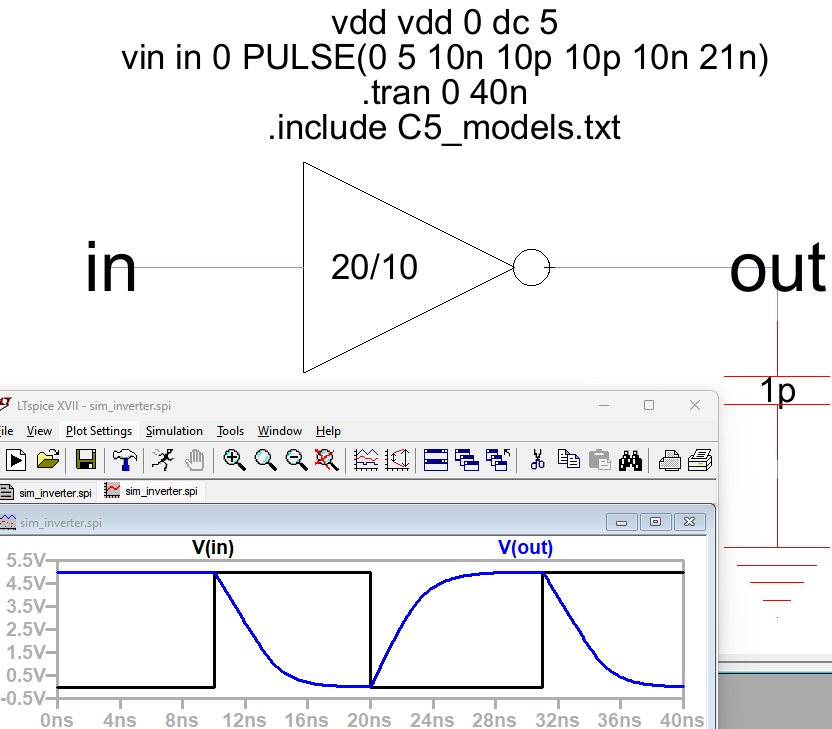Click the V(in) trace label
Viewport: 832px width, 729px height.
coord(213,548)
